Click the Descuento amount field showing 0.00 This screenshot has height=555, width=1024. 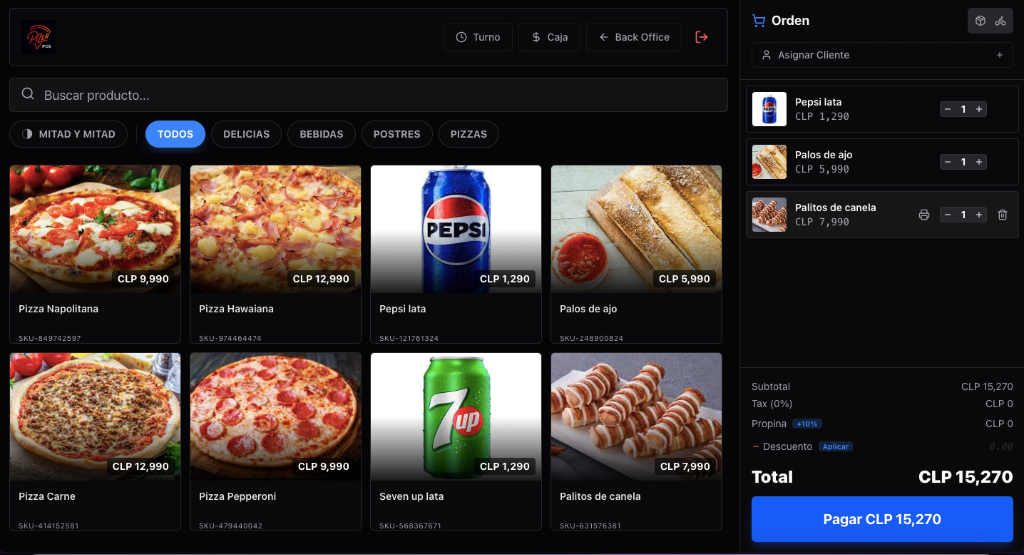(1000, 447)
